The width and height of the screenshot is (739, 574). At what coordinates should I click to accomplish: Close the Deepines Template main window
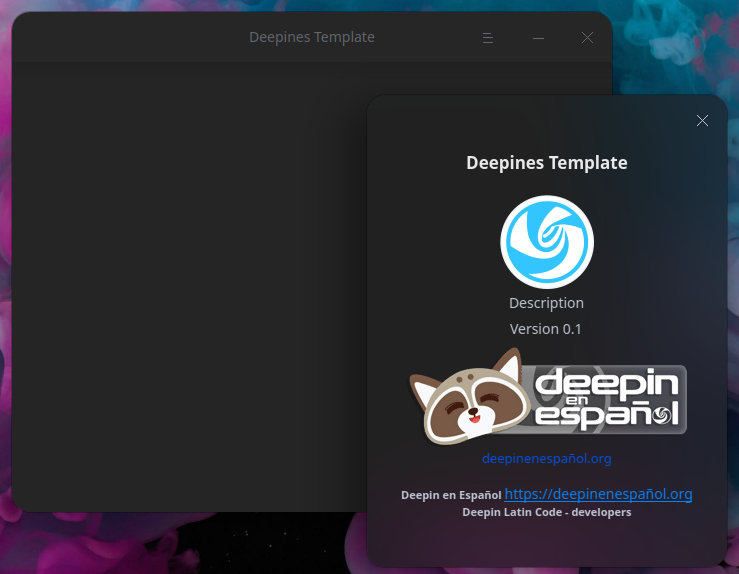tap(587, 38)
